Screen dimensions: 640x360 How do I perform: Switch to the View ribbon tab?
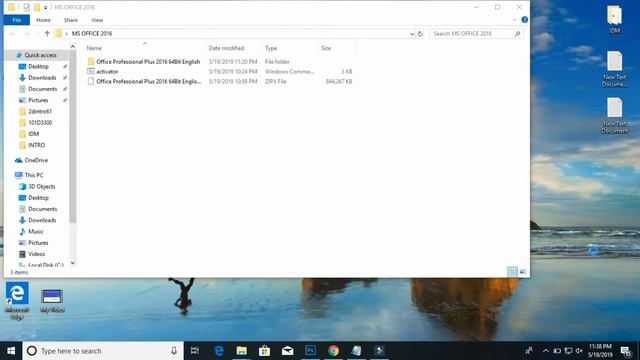click(97, 20)
